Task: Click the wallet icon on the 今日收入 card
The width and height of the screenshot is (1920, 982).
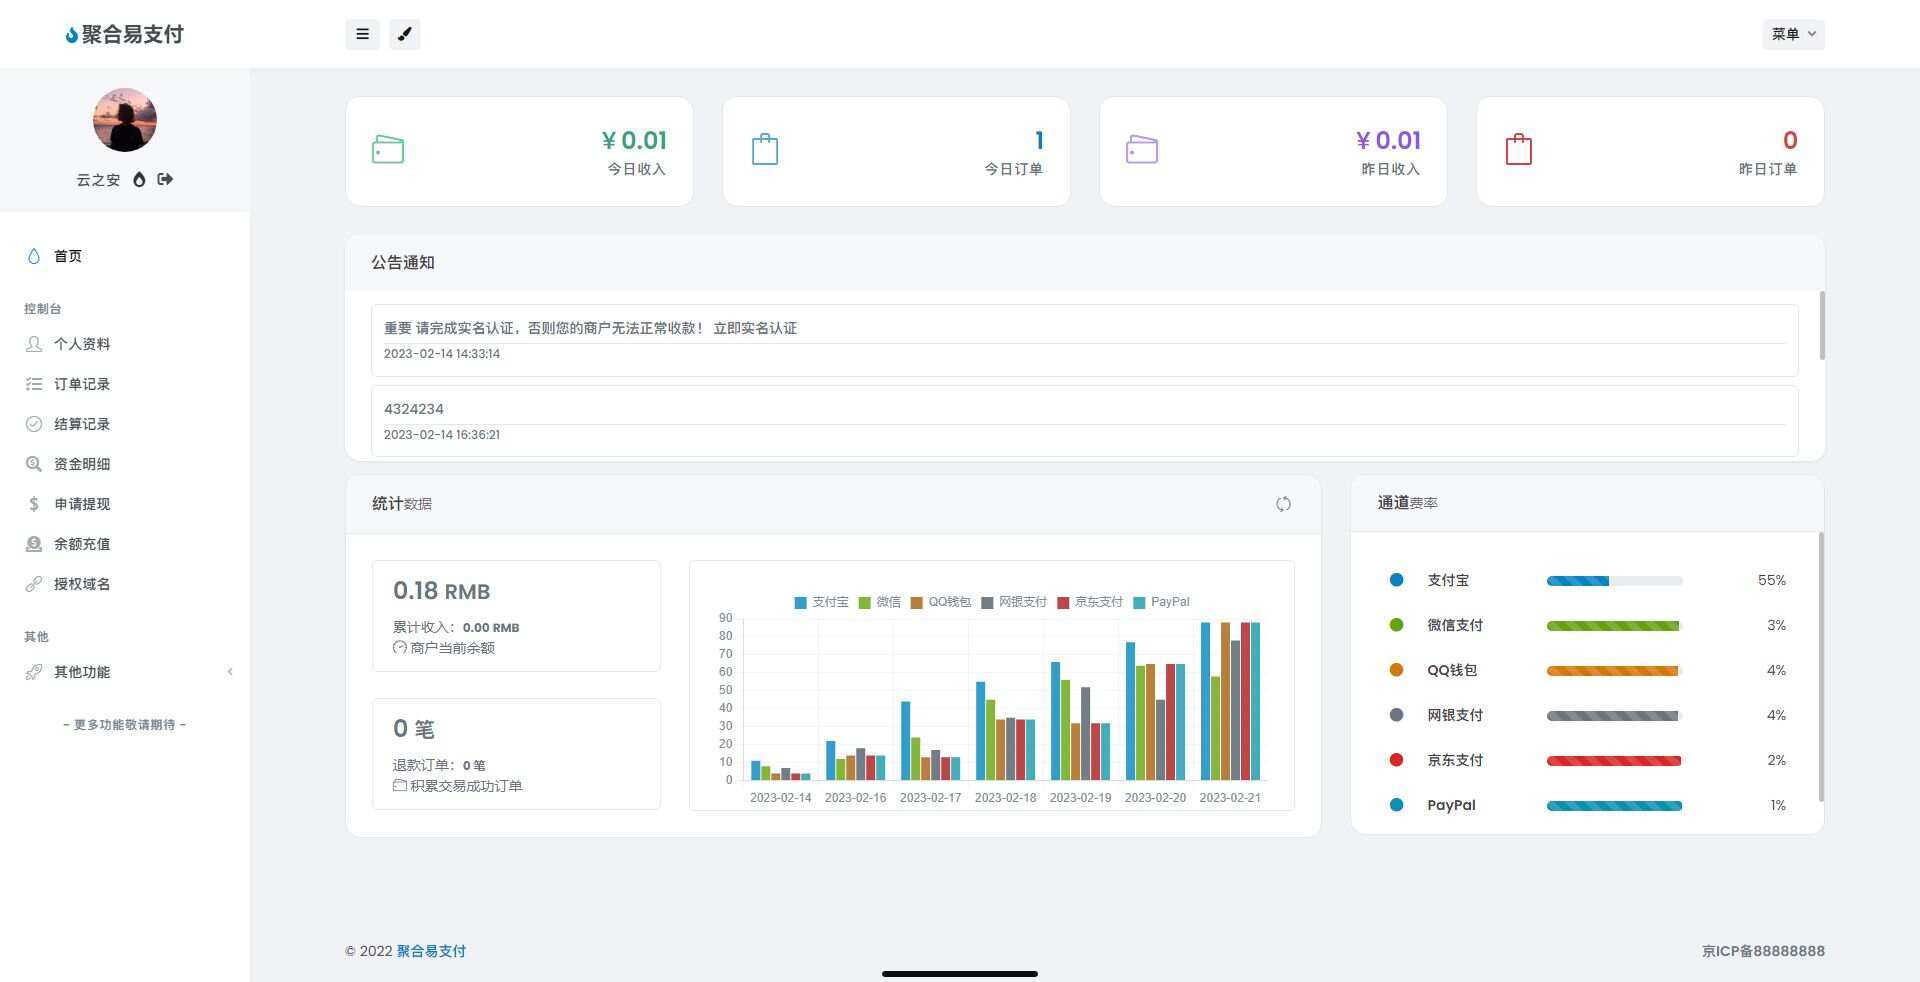Action: tap(387, 149)
